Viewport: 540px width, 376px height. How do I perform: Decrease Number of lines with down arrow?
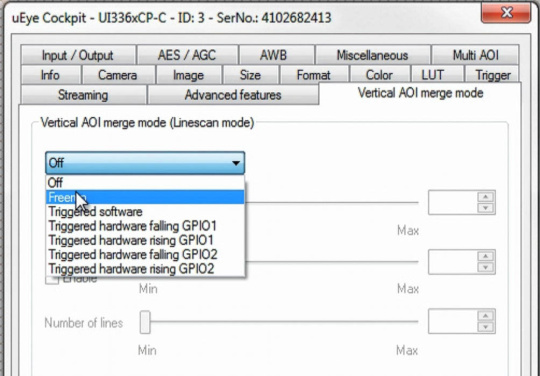point(486,327)
